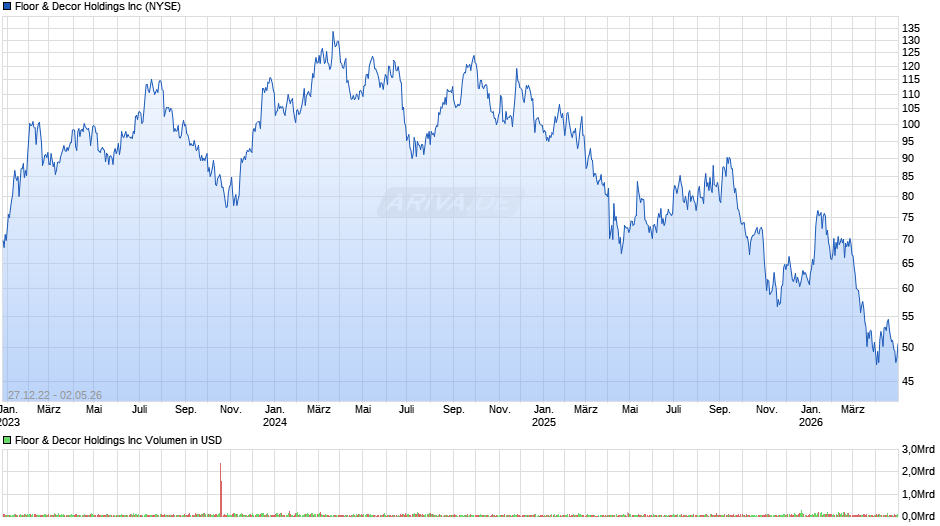Click the 'Jan. 2024' time axis label
This screenshot has width=940, height=526.
click(x=275, y=416)
